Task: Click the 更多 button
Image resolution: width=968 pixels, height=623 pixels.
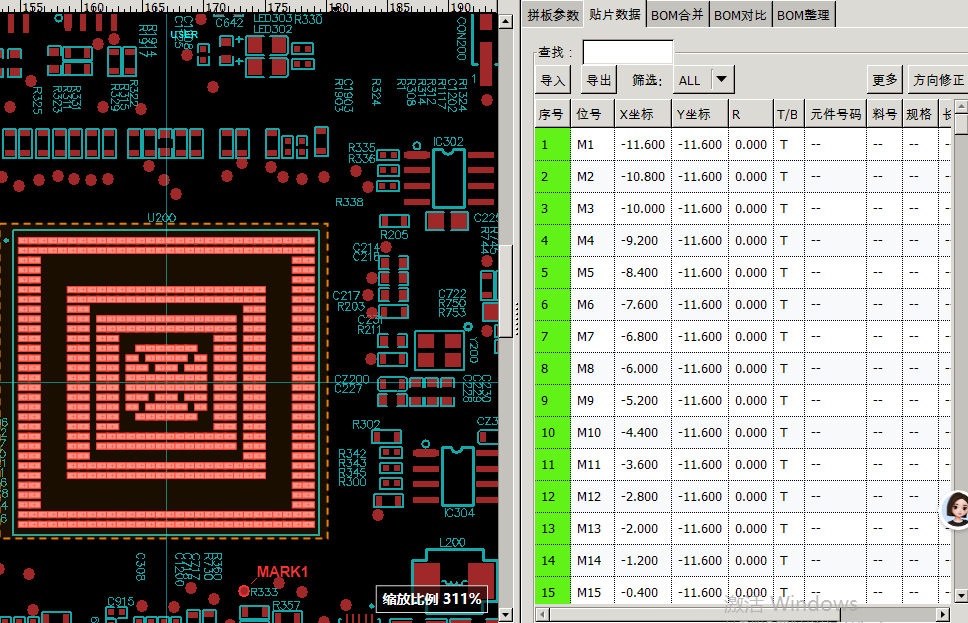Action: (885, 80)
